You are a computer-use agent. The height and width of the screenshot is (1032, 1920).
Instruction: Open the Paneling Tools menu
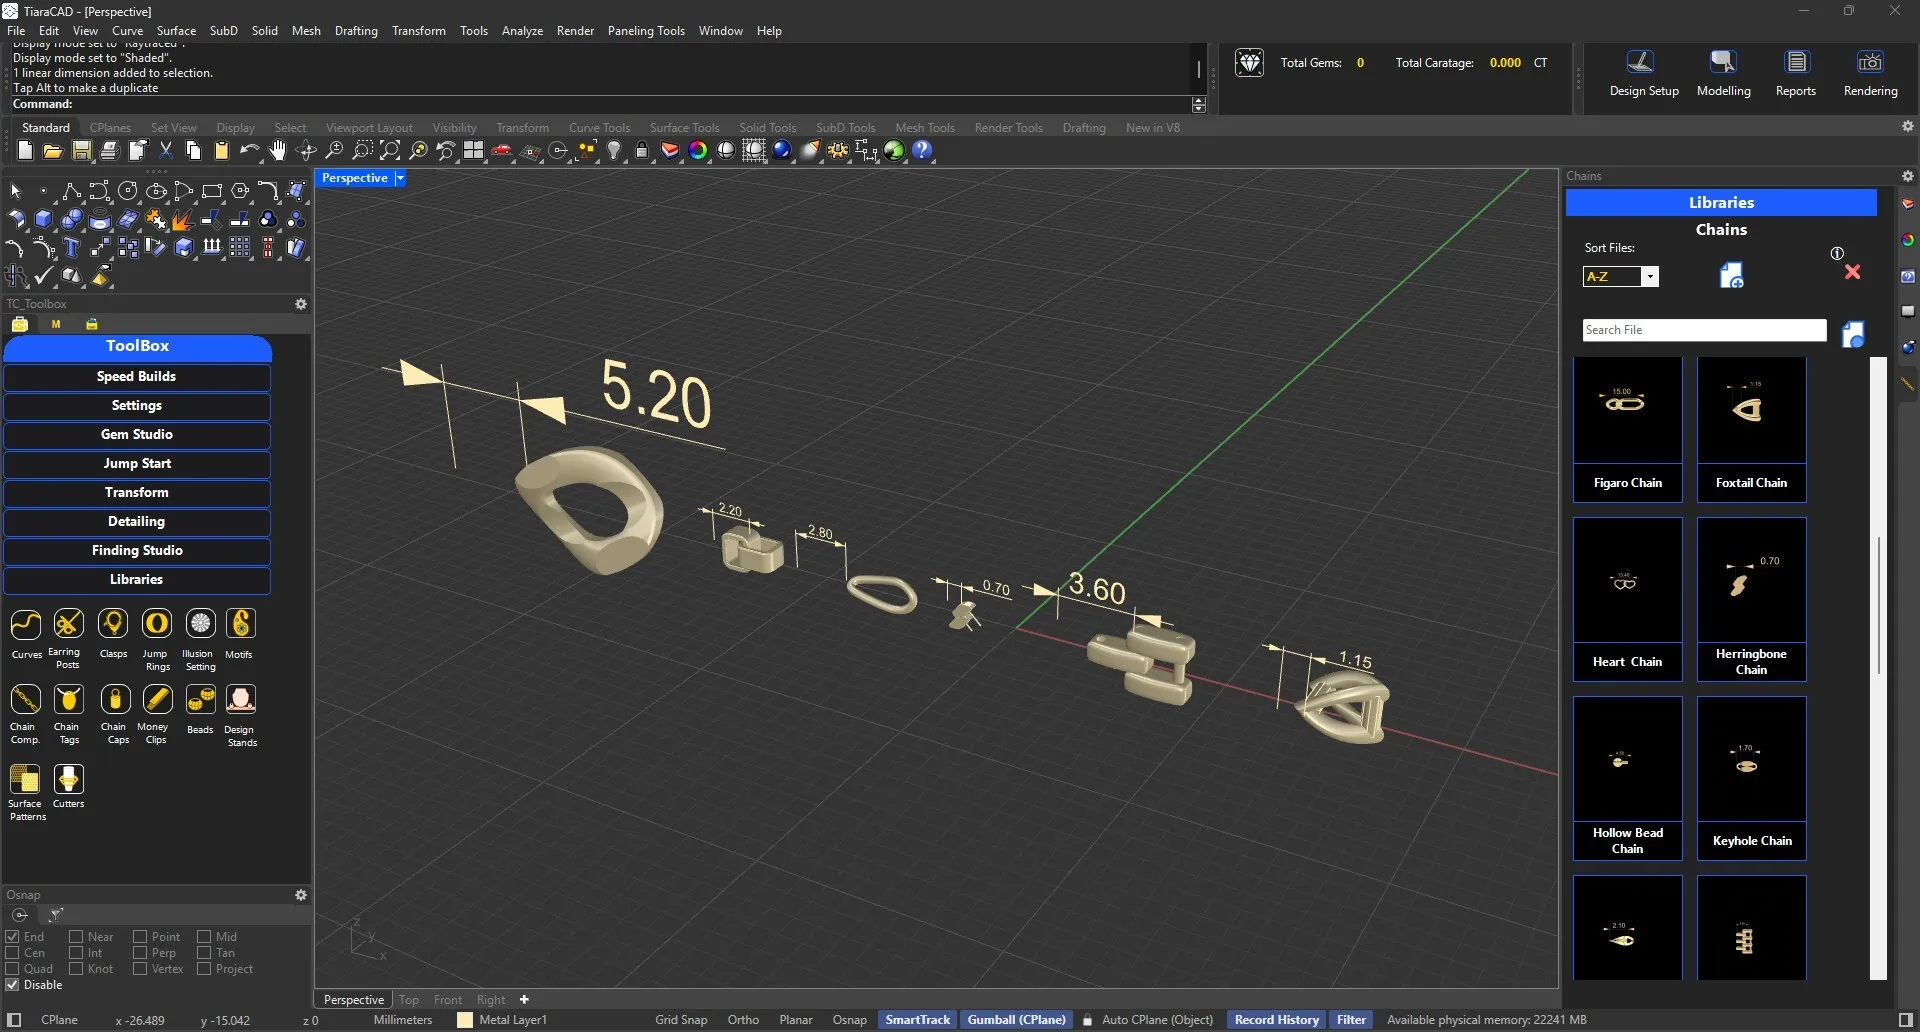click(645, 31)
